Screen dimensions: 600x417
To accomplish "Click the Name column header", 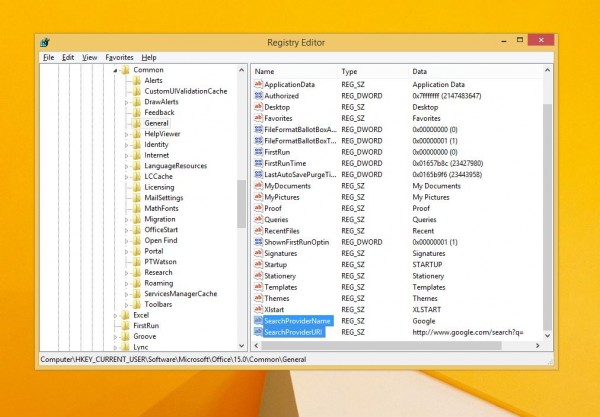I will coord(296,72).
